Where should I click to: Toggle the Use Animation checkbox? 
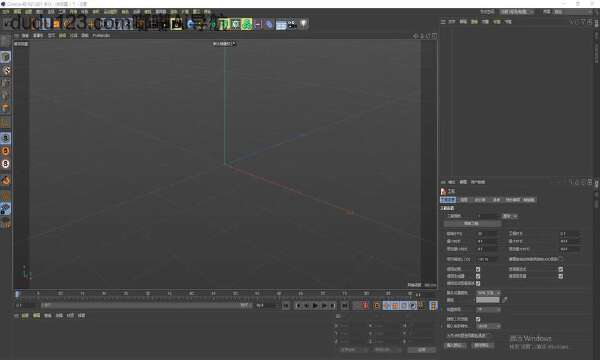478,269
